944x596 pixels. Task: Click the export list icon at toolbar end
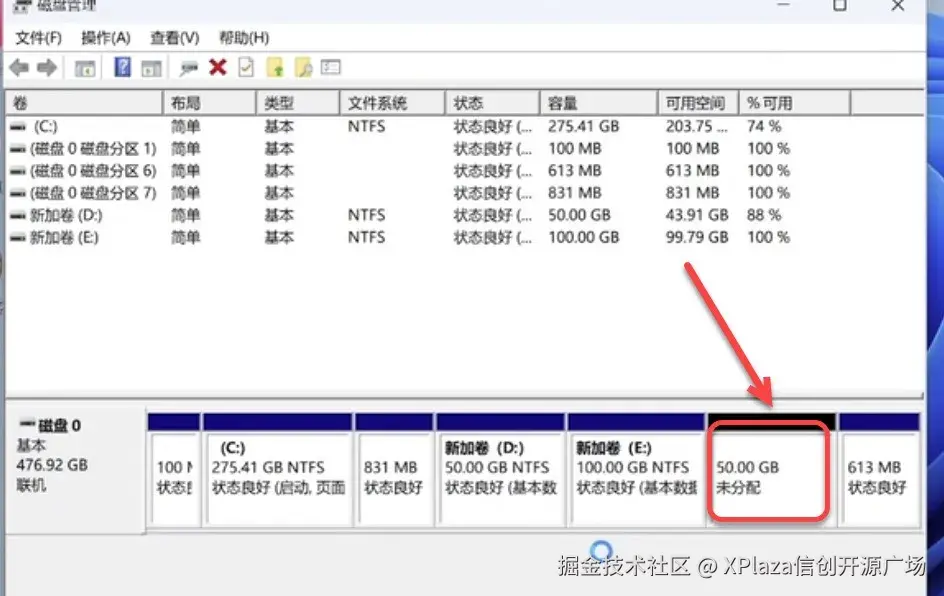coord(329,68)
